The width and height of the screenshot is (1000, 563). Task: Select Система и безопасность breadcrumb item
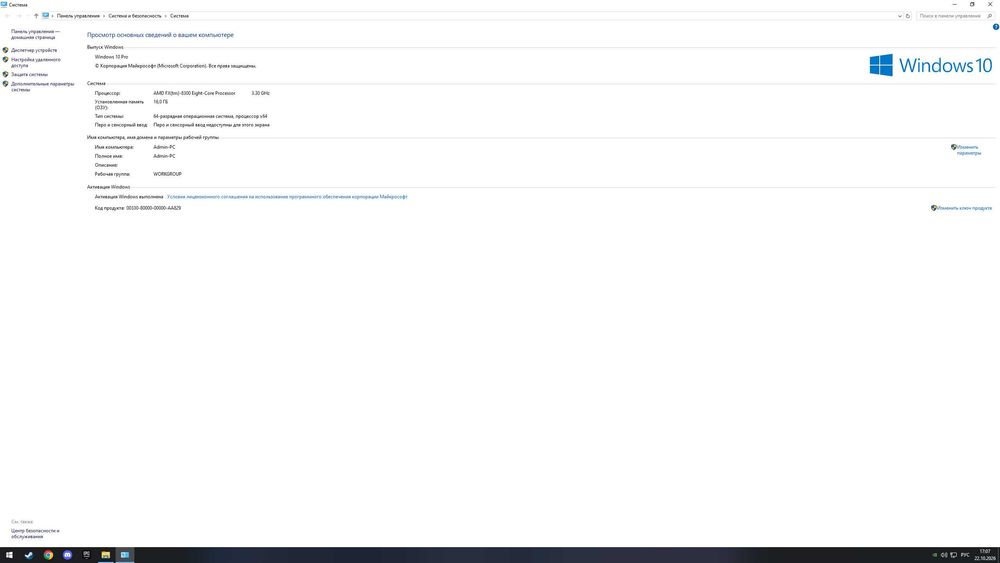135,16
